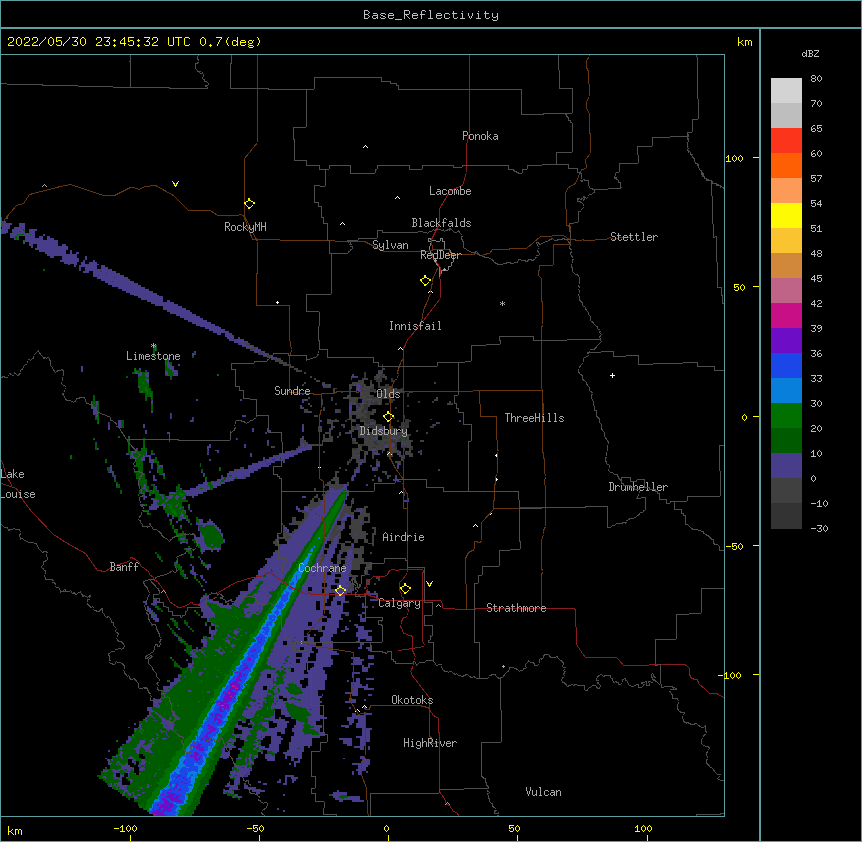Select the pink 45–42 dBZ legend swatch
This screenshot has width=862, height=842.
click(x=786, y=290)
